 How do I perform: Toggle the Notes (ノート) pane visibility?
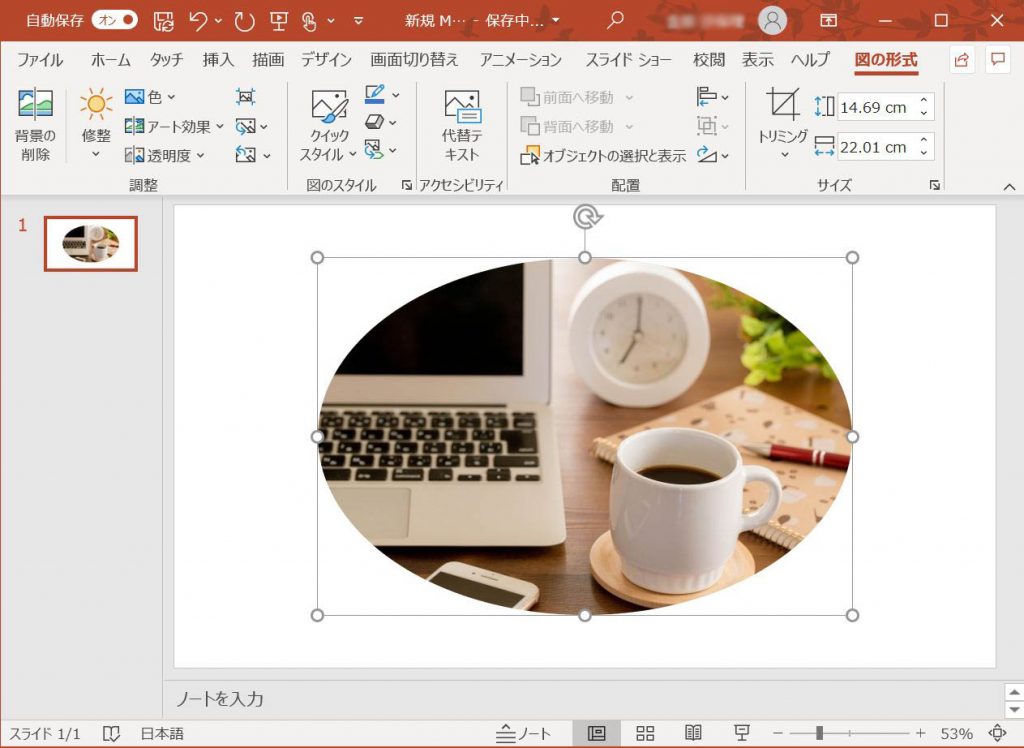pyautogui.click(x=524, y=732)
